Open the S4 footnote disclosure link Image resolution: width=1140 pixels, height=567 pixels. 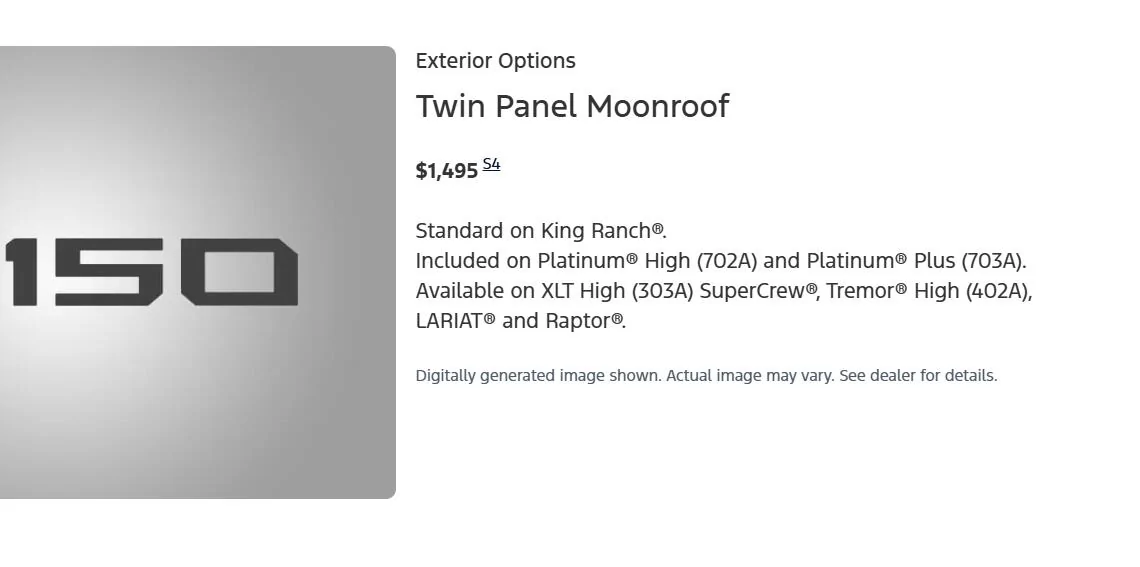click(491, 165)
